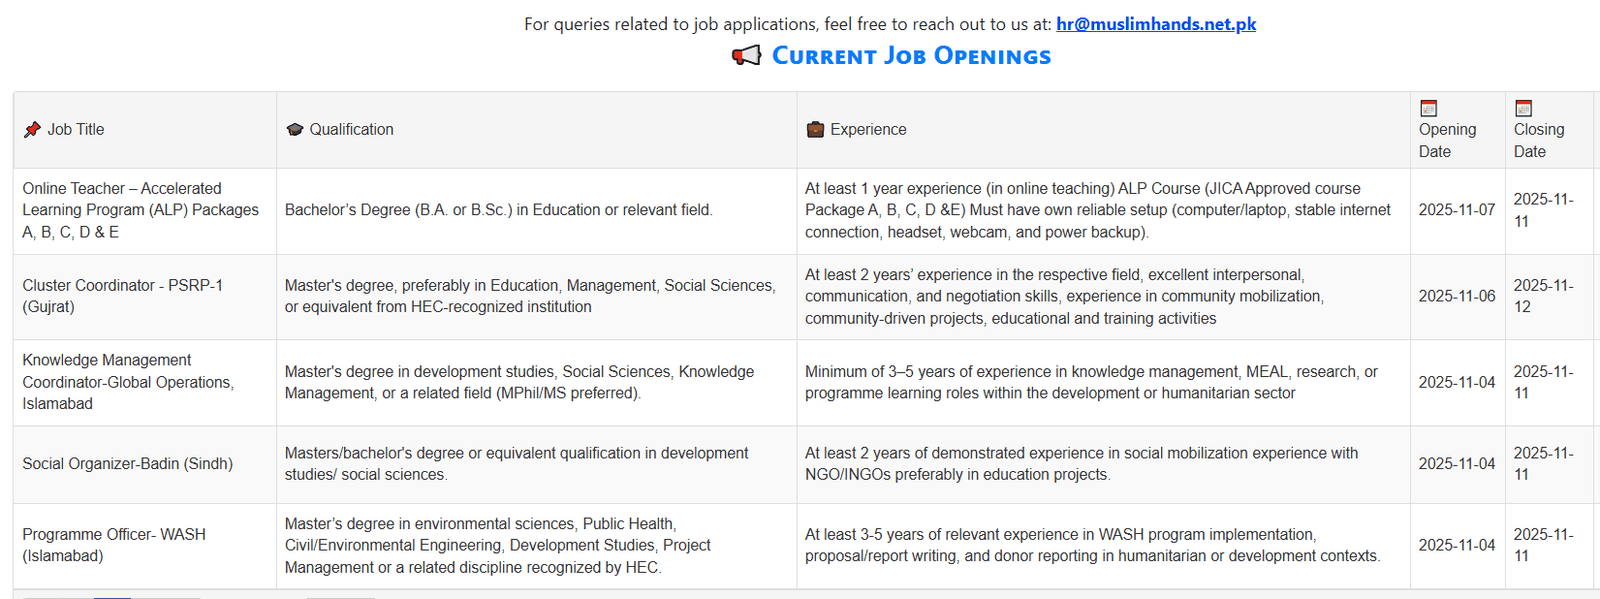Click the Job Title column header text
Screen dimensions: 1600x599
pos(76,130)
